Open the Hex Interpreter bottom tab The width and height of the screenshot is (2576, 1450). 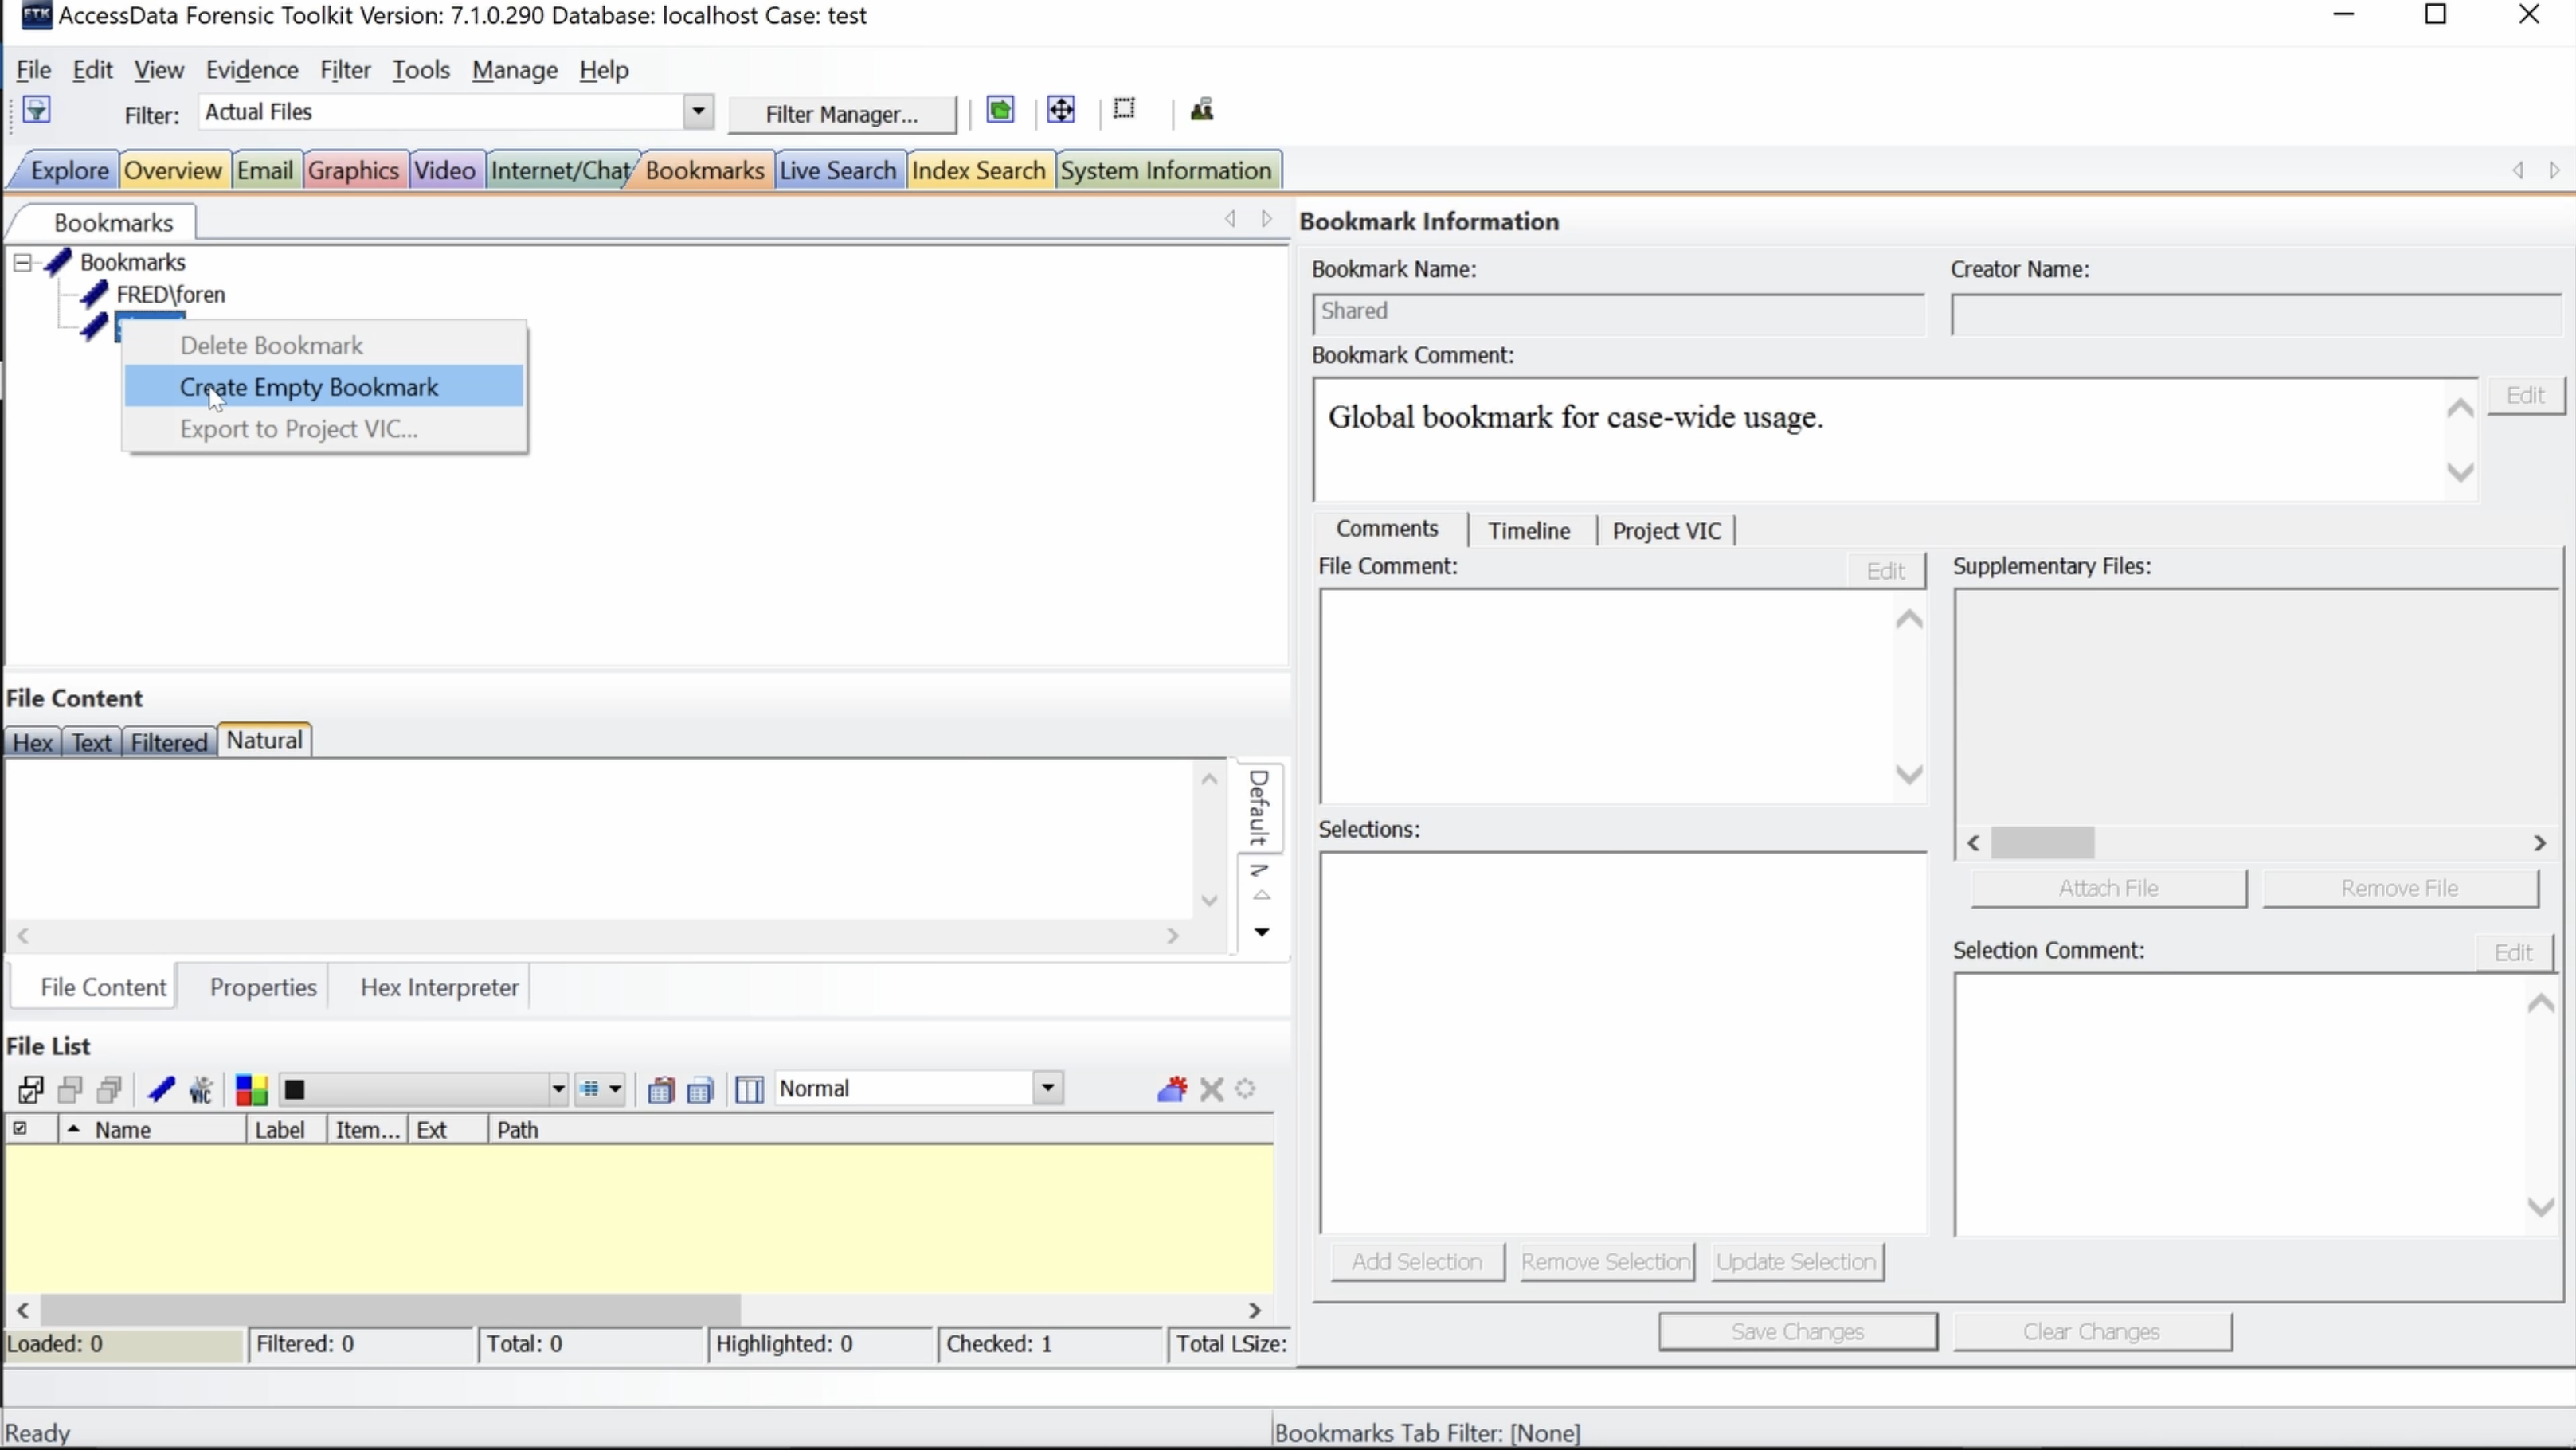click(x=439, y=987)
